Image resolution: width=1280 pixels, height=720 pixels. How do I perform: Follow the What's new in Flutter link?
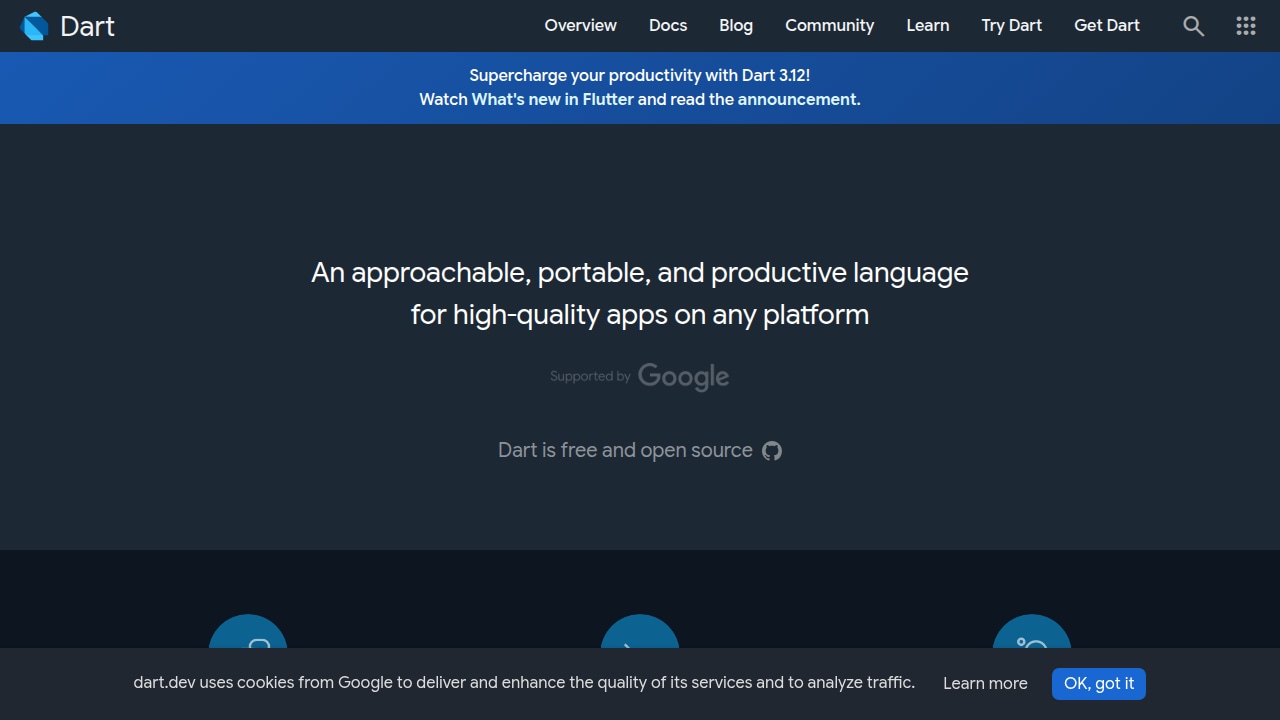click(553, 100)
